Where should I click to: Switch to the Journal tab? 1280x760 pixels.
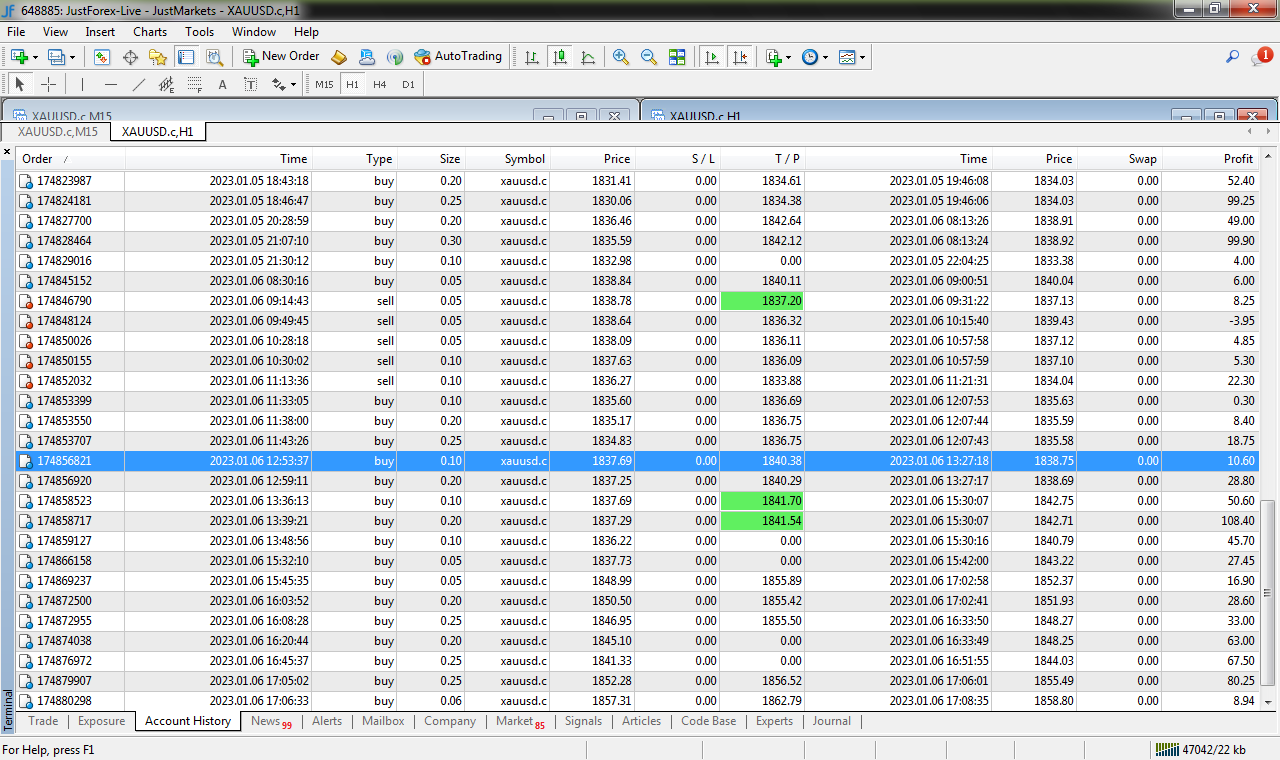point(831,721)
